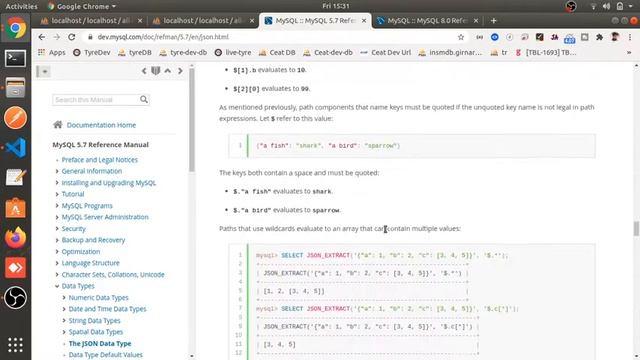Open Google Chrome app menu
The width and height of the screenshot is (640, 360).
[82, 6]
